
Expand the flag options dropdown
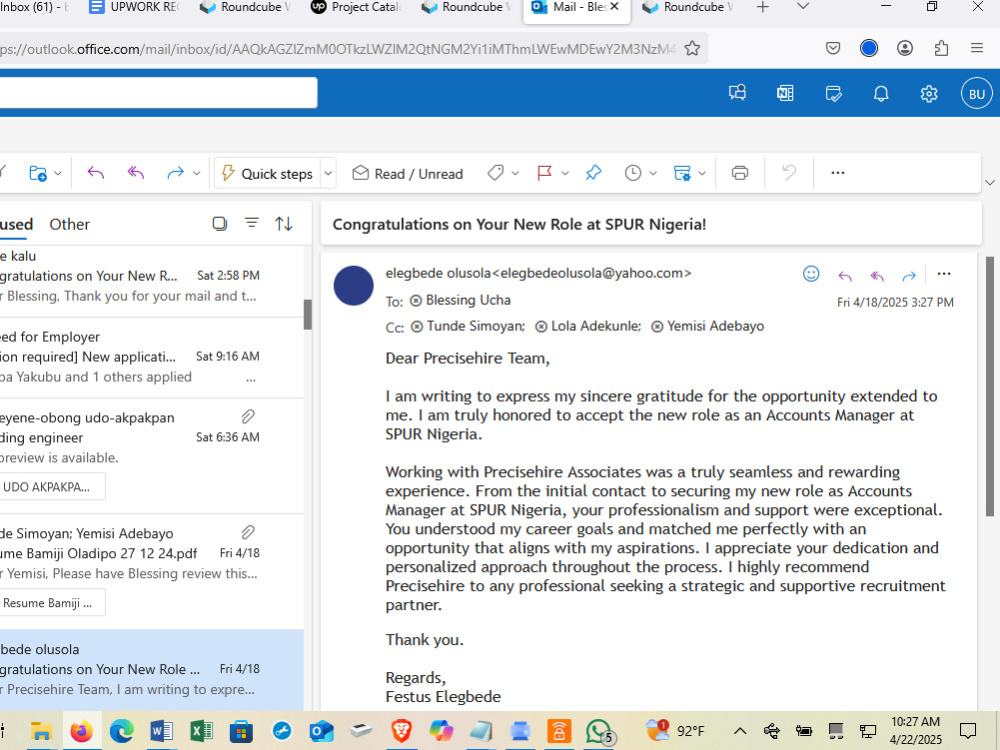[x=564, y=173]
